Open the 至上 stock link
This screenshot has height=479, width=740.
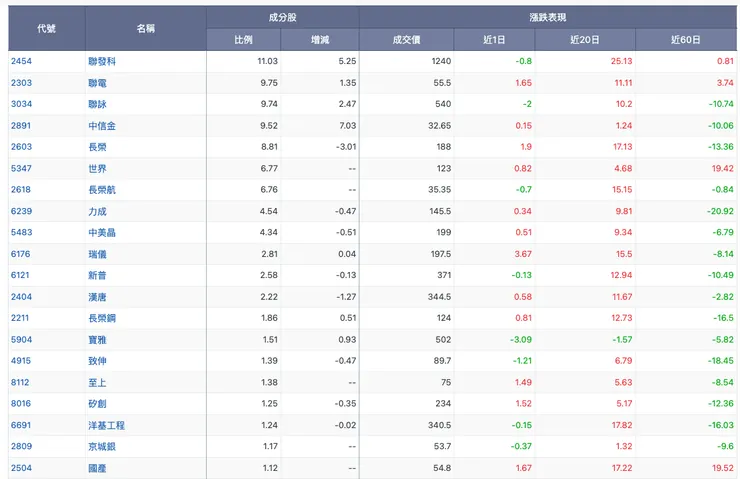click(97, 383)
